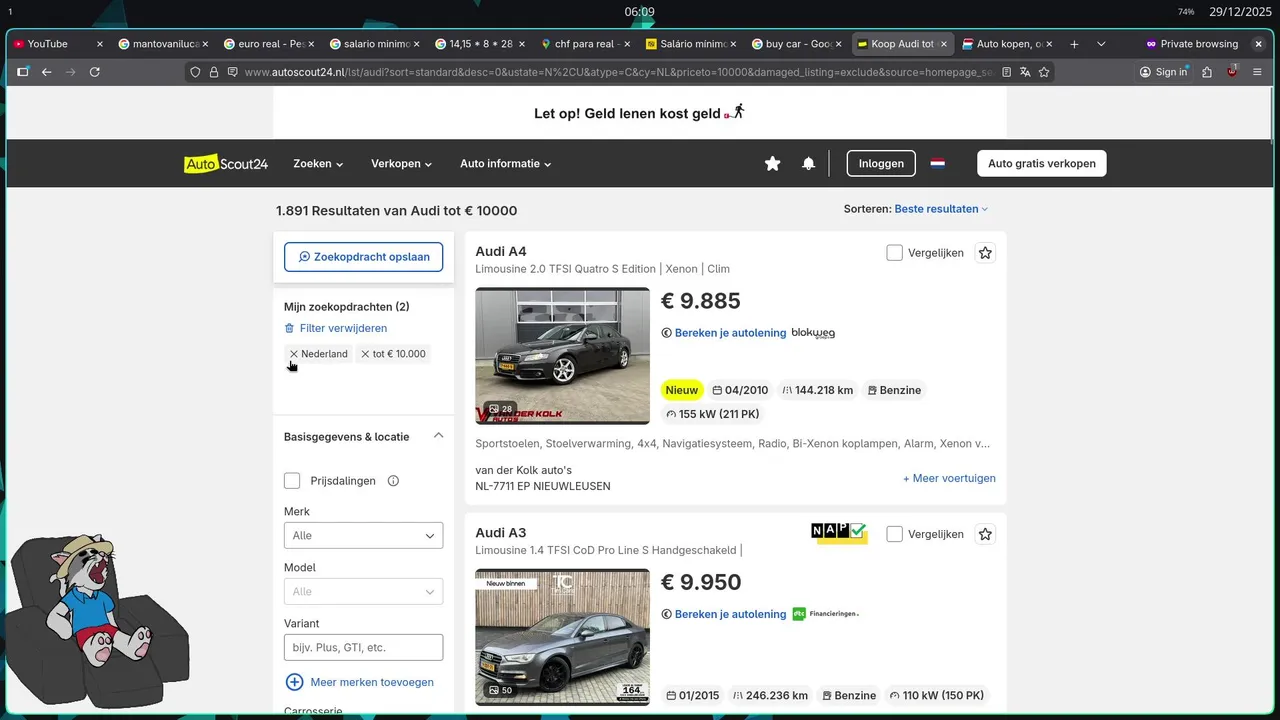Click the Filter verwijderen link
1280x720 pixels.
pos(336,328)
